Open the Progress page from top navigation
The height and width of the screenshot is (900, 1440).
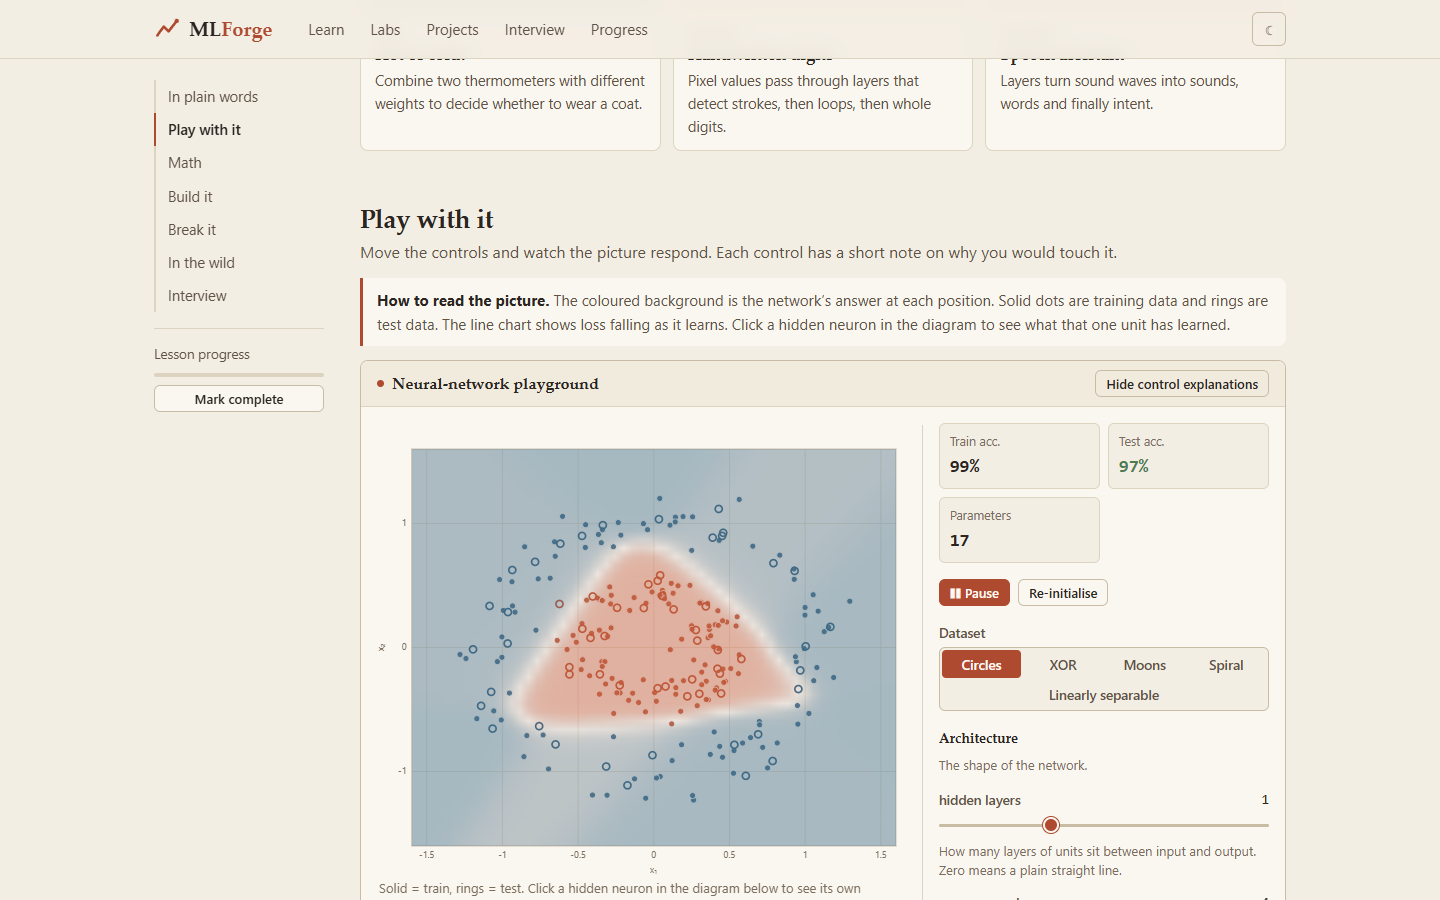[619, 30]
